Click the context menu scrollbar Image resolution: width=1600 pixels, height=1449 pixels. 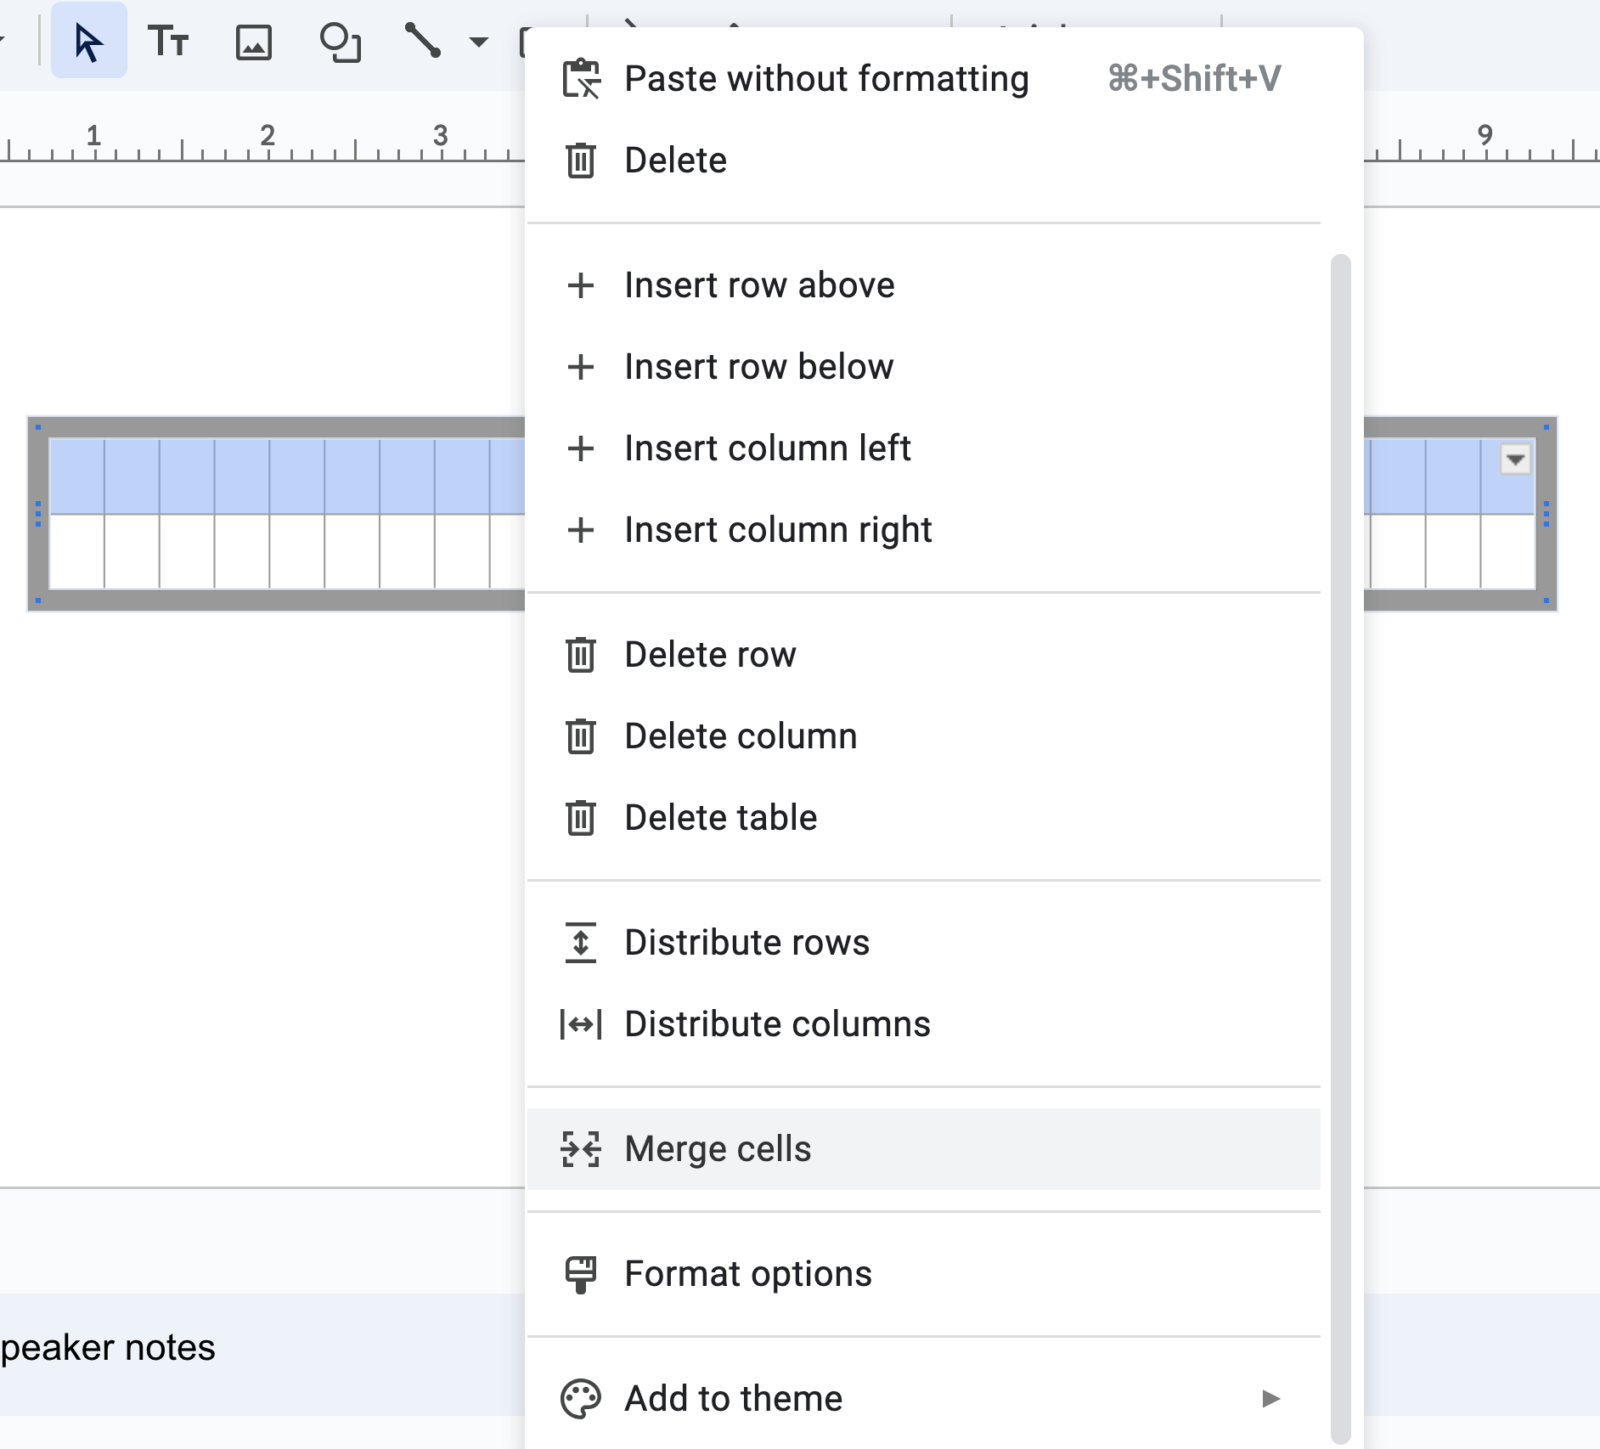[x=1341, y=848]
